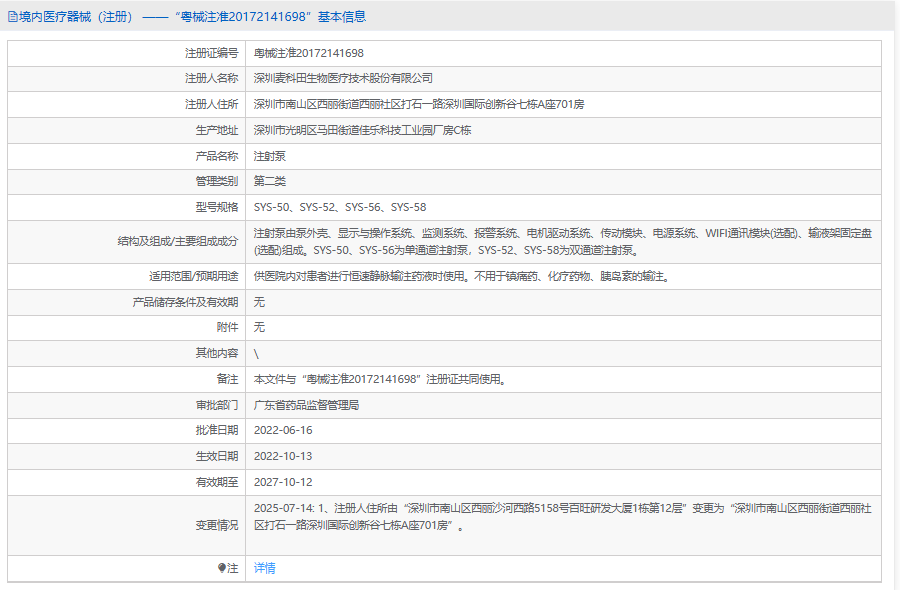Select approving department 广东省药品监督管理局

tap(307, 405)
